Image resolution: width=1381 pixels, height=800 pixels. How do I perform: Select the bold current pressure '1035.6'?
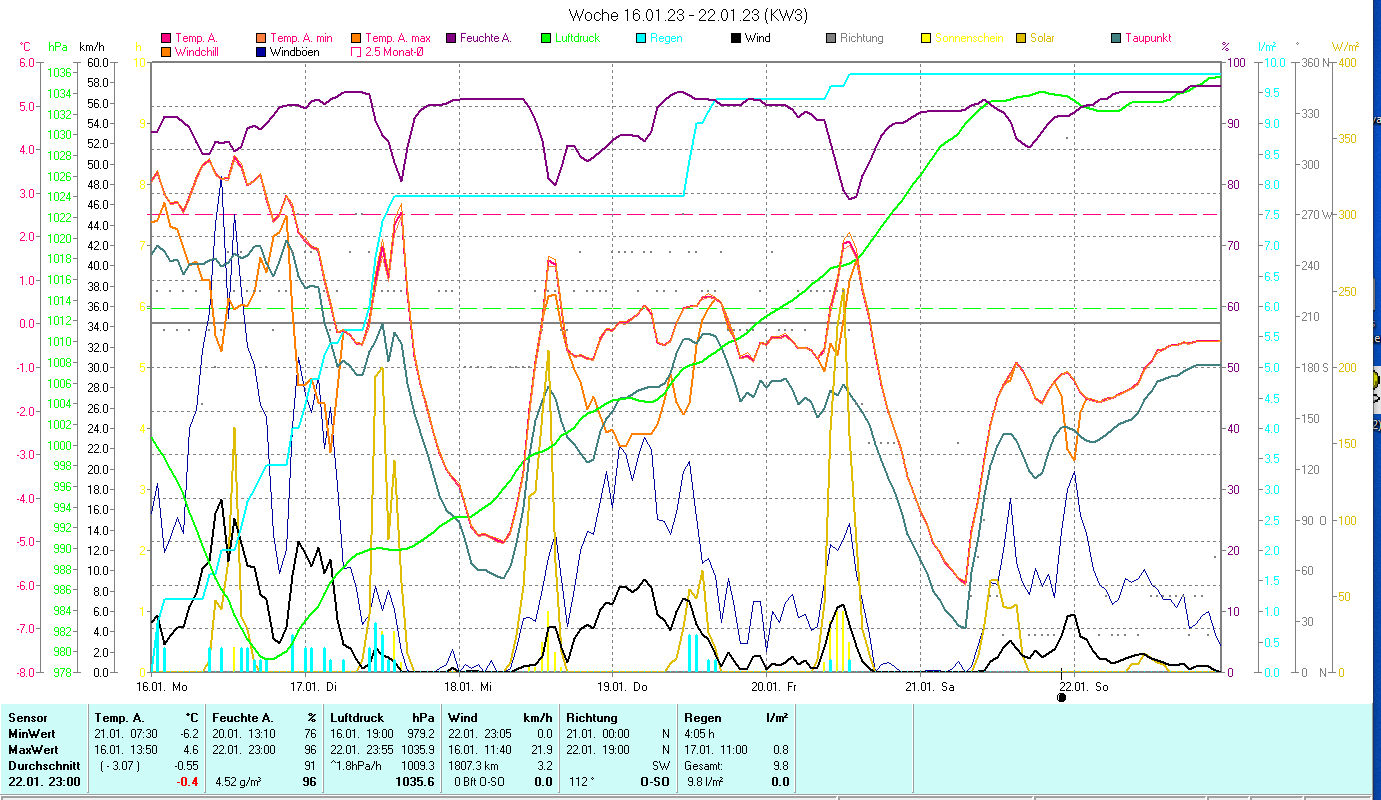point(415,782)
